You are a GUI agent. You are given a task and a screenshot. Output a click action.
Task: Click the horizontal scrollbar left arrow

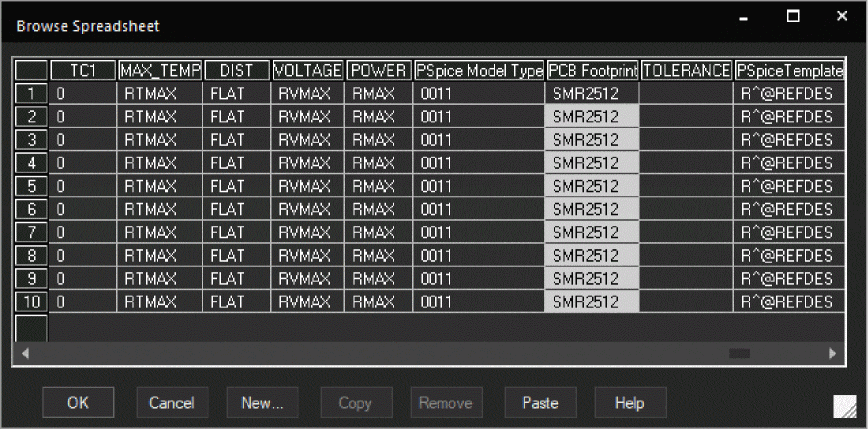point(24,353)
